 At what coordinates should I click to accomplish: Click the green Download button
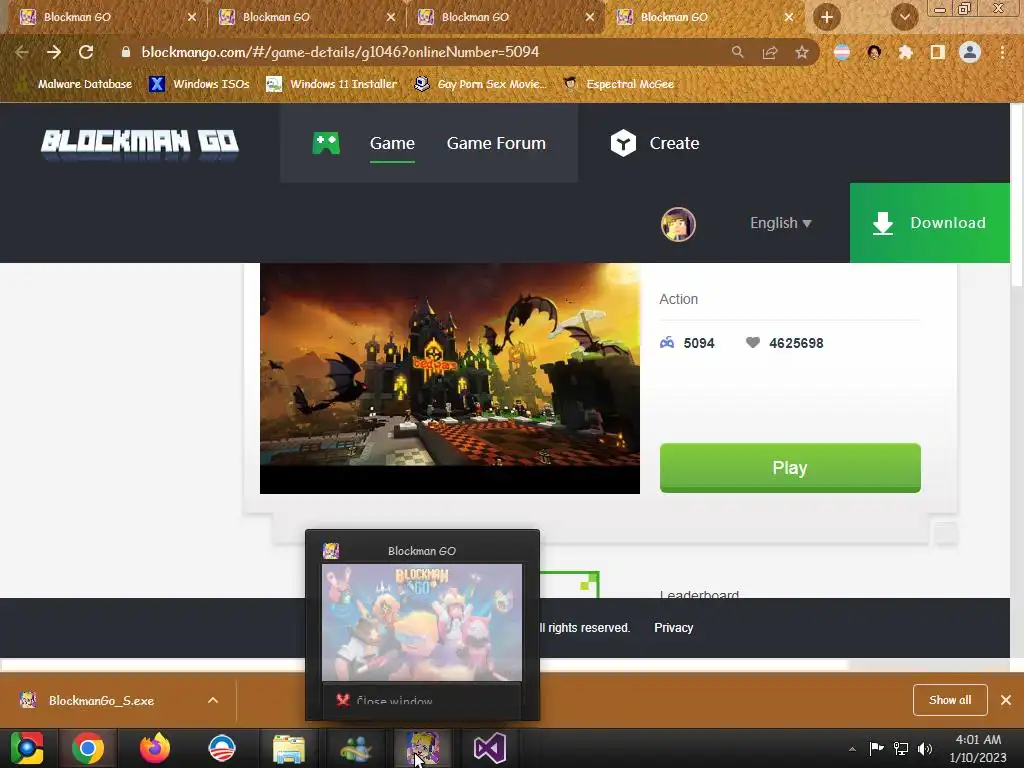click(x=929, y=223)
